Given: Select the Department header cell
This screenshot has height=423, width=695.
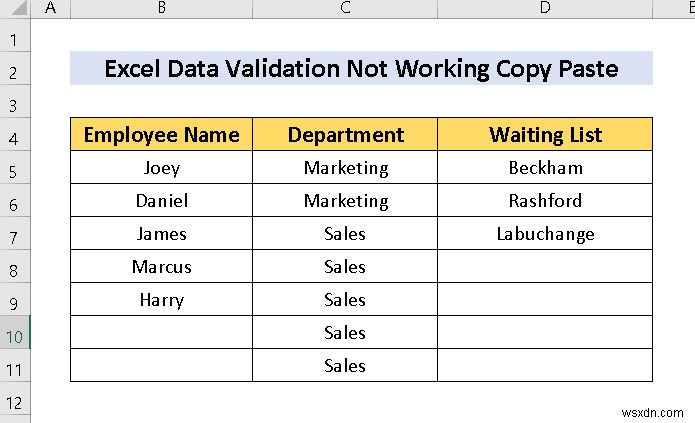Looking at the screenshot, I should [x=345, y=135].
